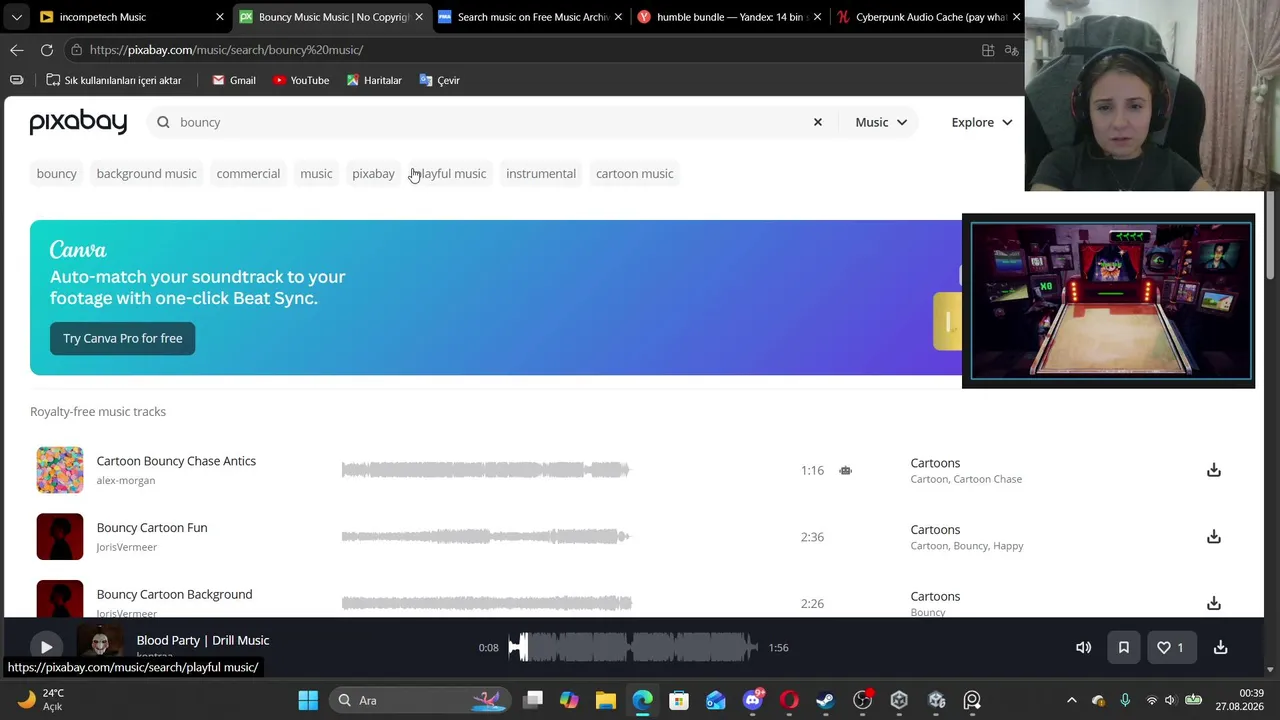The image size is (1280, 720).
Task: Focus the Pixabay search input field
Action: pyautogui.click(x=490, y=122)
